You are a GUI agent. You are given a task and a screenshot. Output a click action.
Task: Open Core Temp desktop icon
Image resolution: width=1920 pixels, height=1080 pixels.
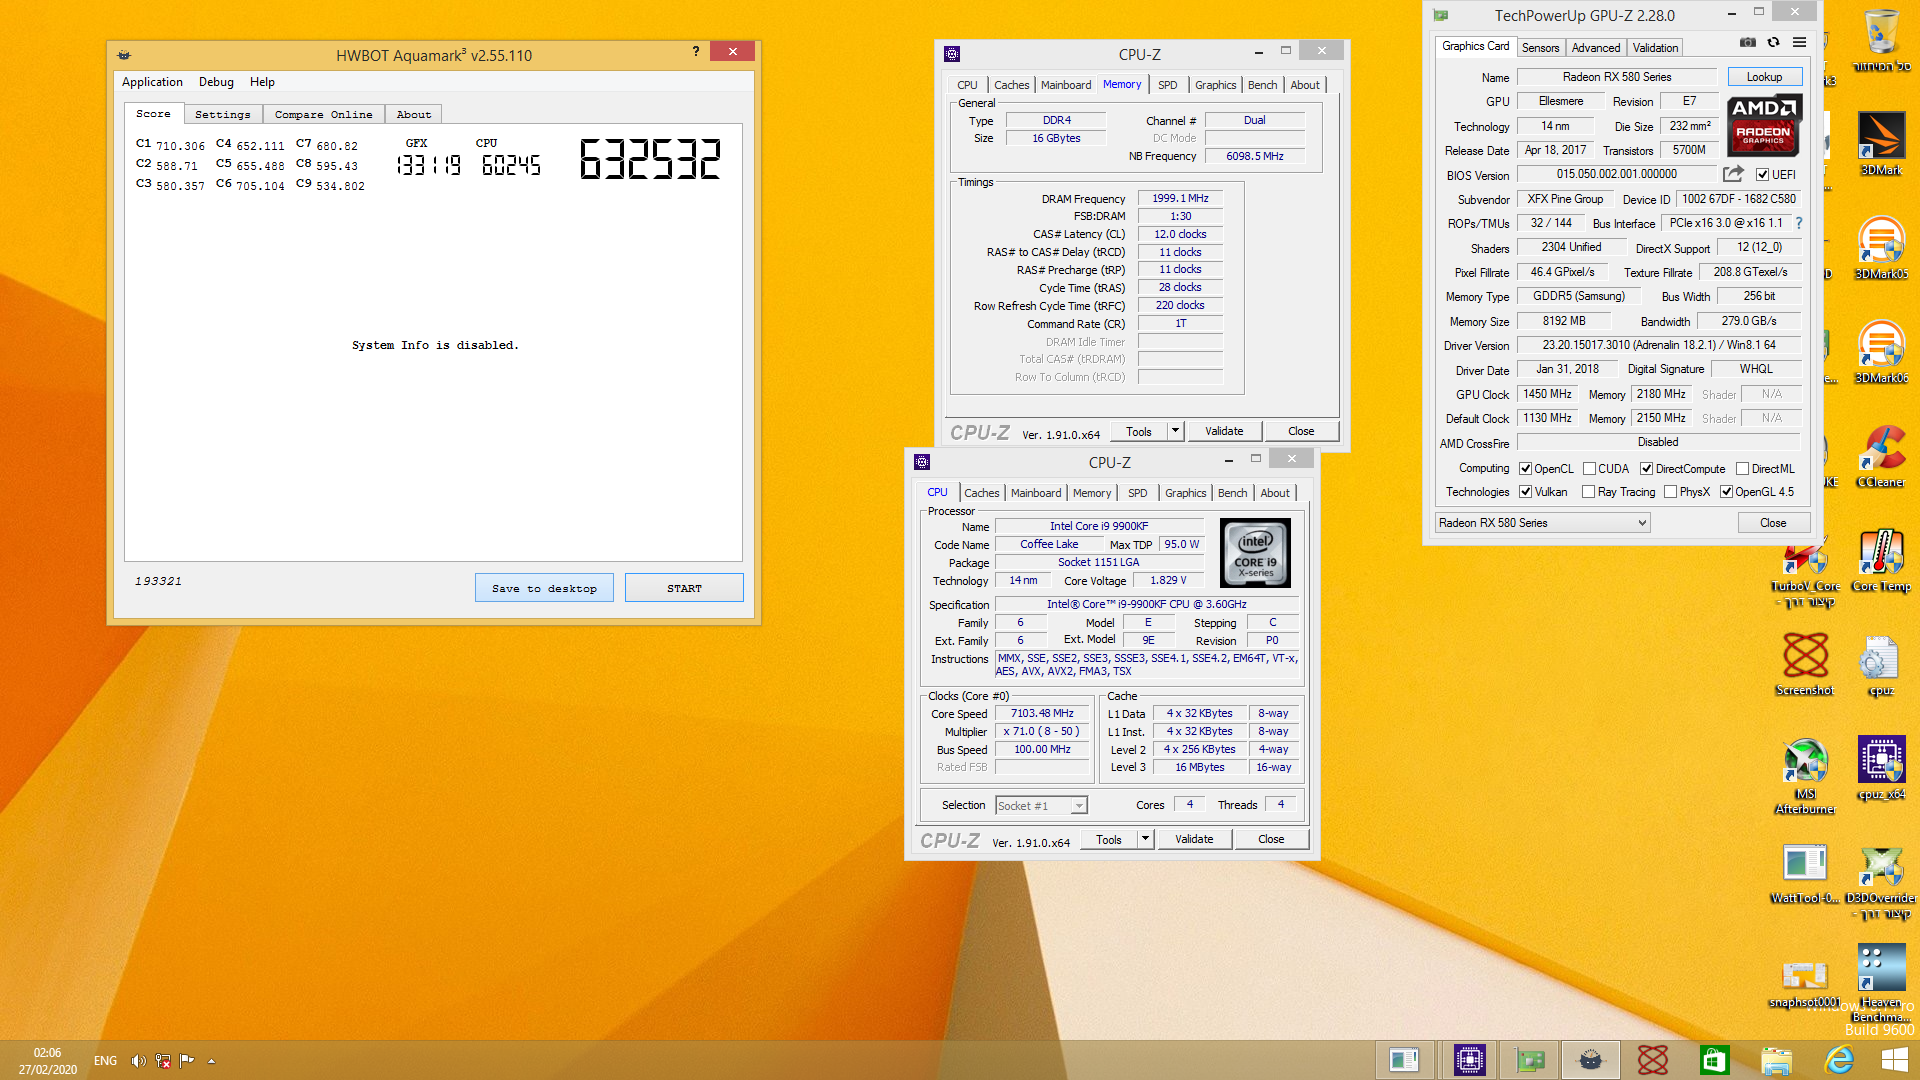[1881, 560]
